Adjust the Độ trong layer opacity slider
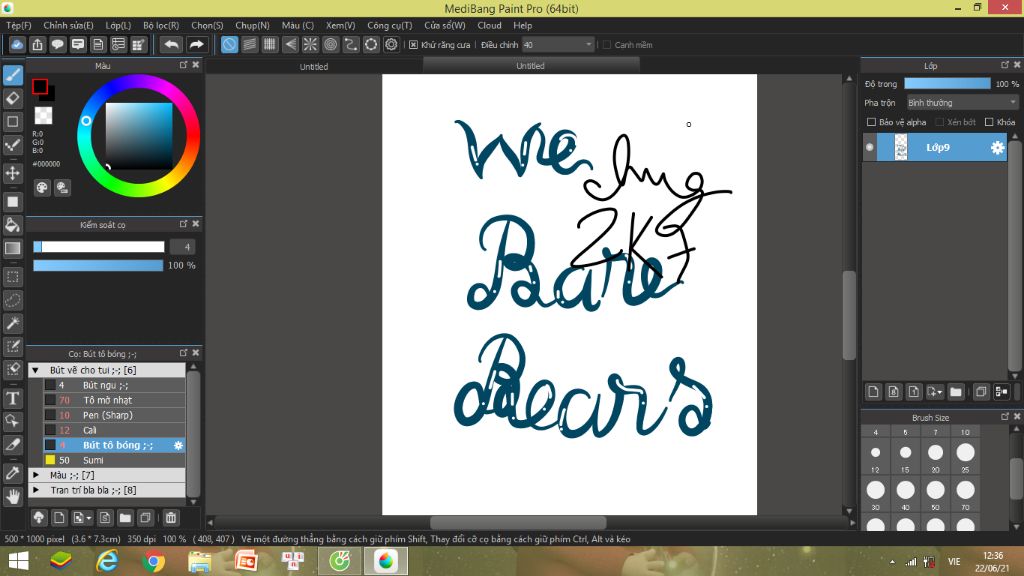 [x=947, y=84]
